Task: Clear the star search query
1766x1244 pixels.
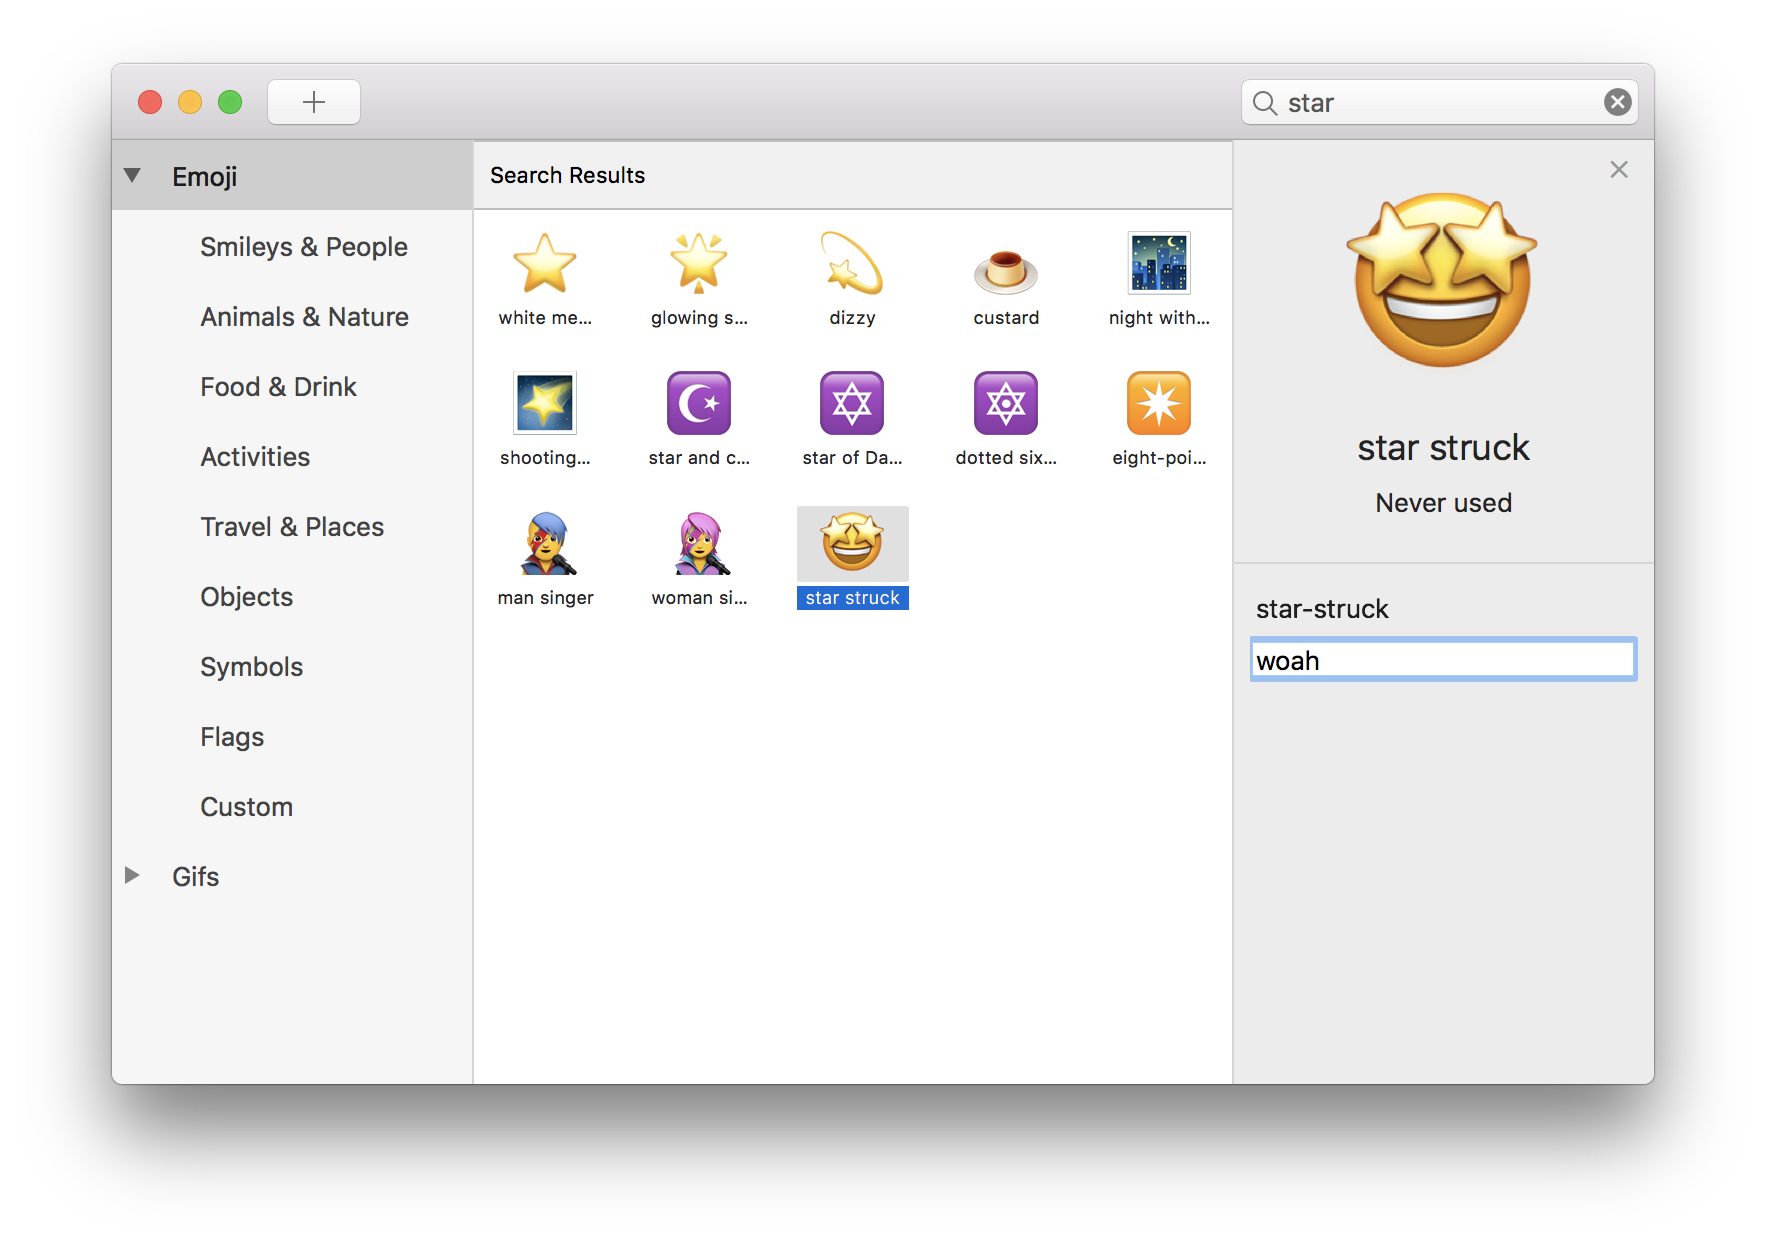Action: pos(1617,102)
